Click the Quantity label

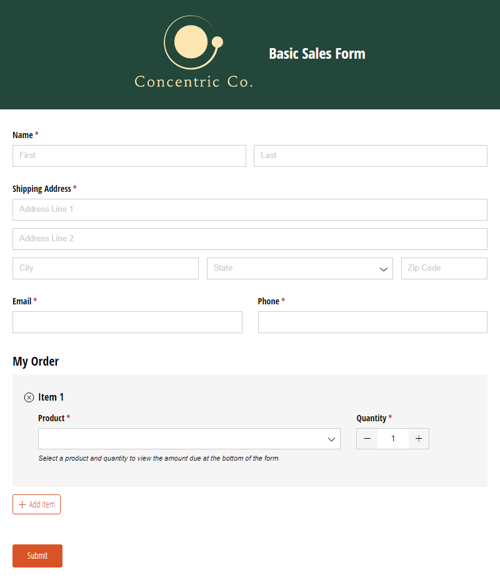point(371,418)
